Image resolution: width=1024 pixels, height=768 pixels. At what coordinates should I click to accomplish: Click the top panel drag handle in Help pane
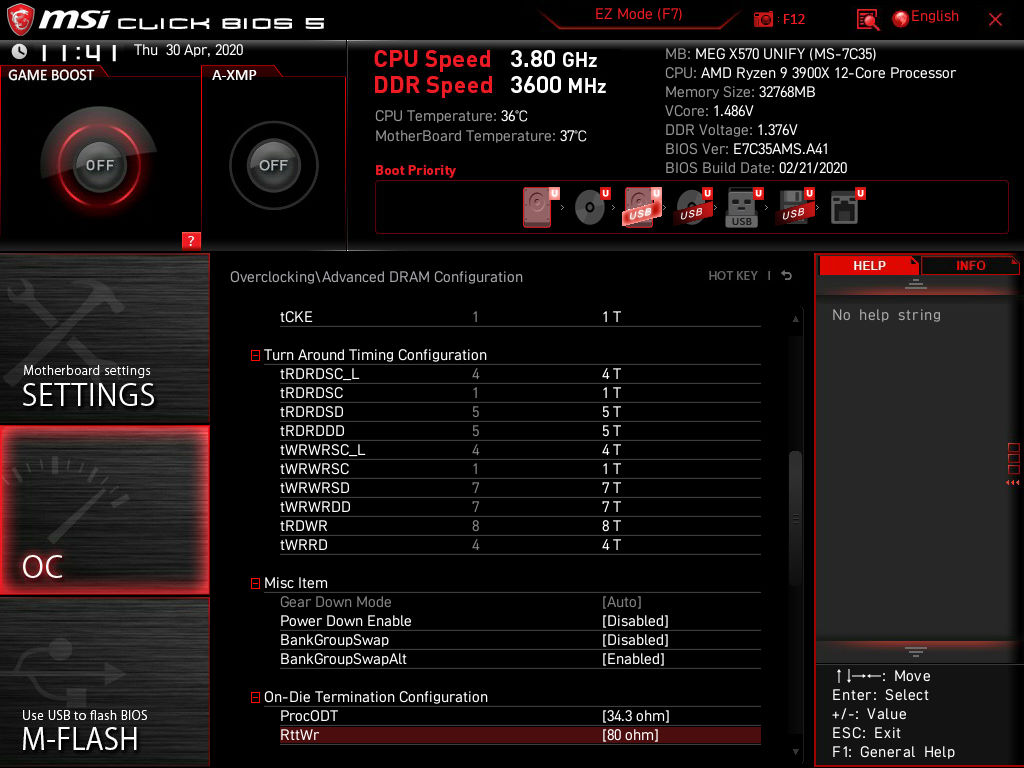click(x=916, y=284)
